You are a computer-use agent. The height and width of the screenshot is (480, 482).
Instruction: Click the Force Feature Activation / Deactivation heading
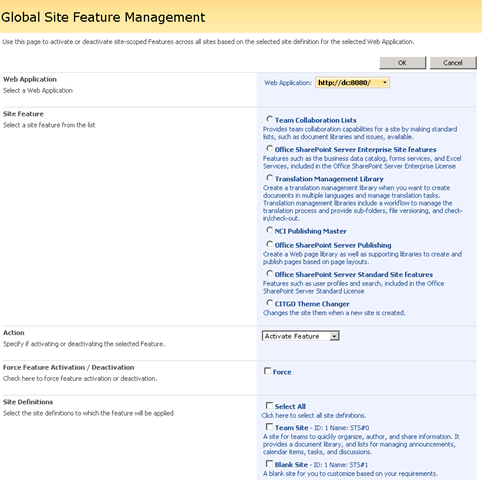click(69, 367)
